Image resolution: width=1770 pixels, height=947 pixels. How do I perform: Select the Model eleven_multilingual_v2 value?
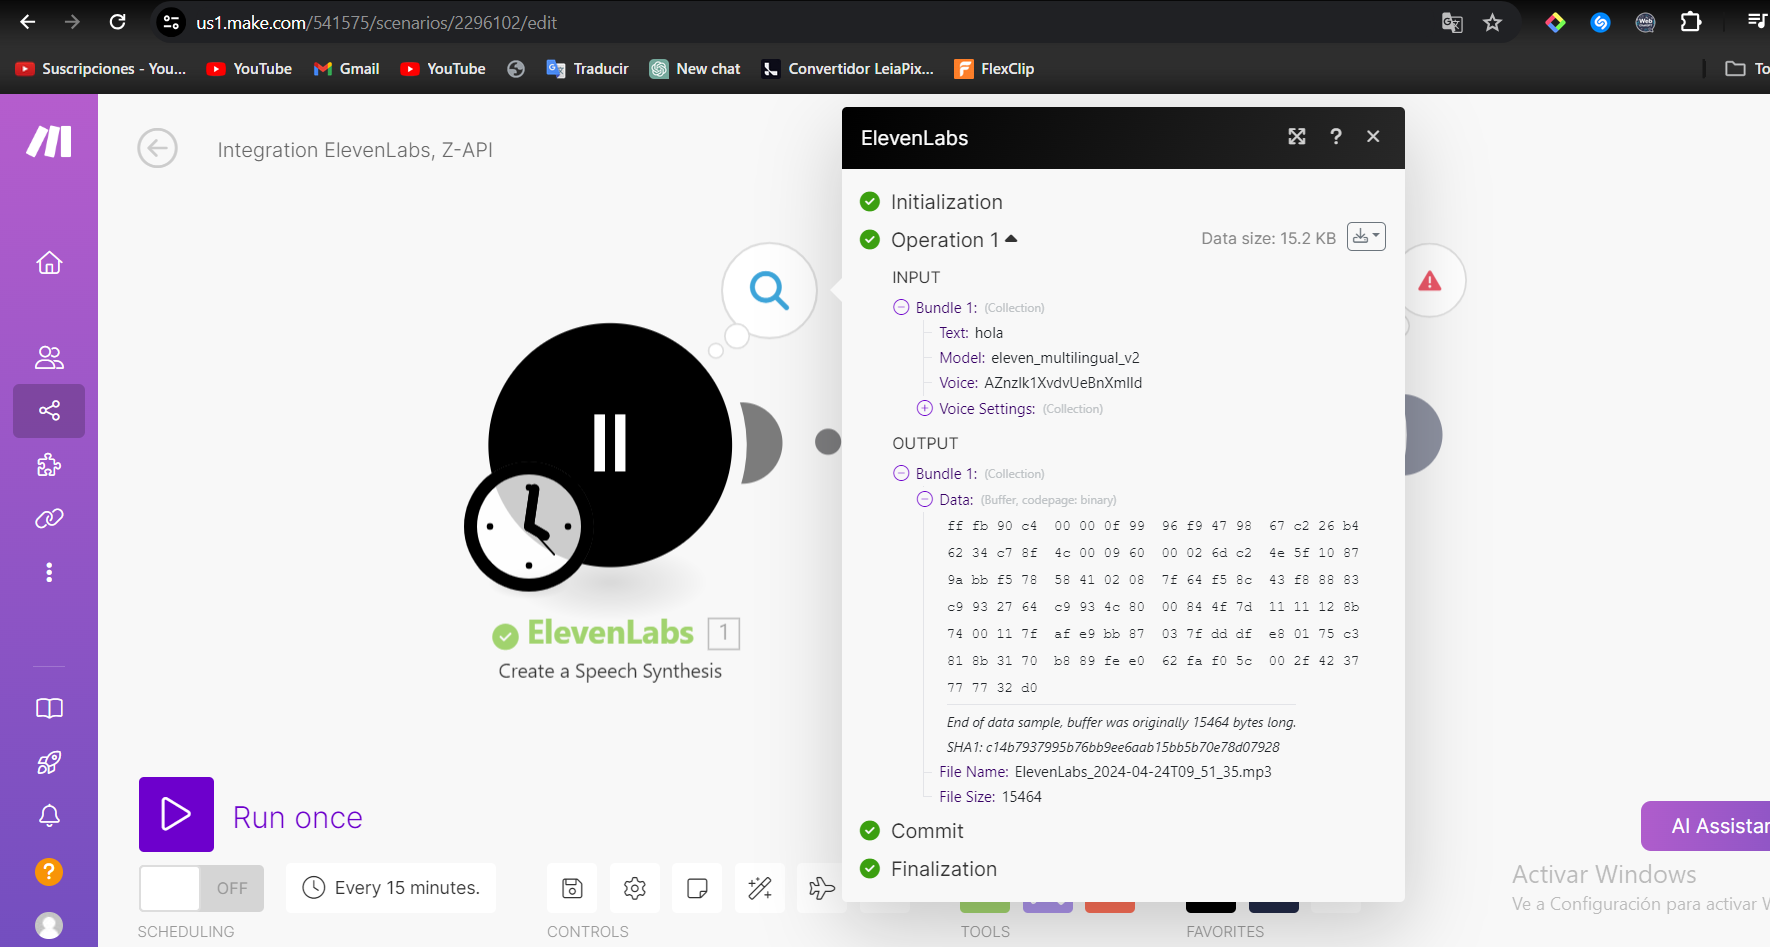[x=1065, y=358]
